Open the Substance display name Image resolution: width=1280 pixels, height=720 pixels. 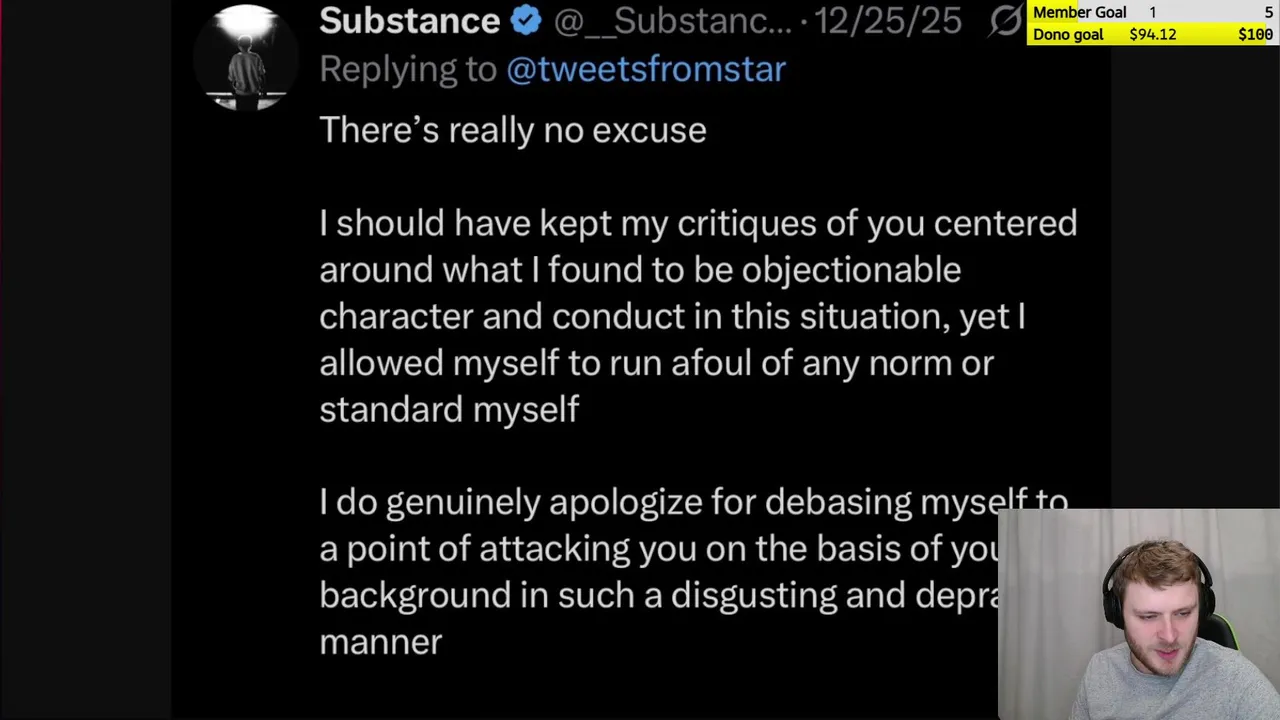409,20
